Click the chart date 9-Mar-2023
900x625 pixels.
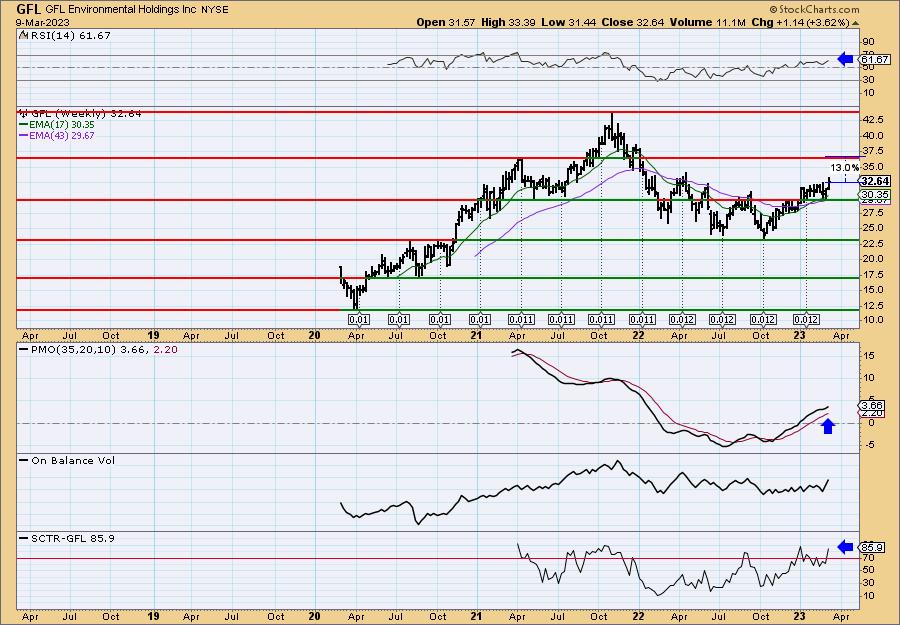(x=43, y=22)
